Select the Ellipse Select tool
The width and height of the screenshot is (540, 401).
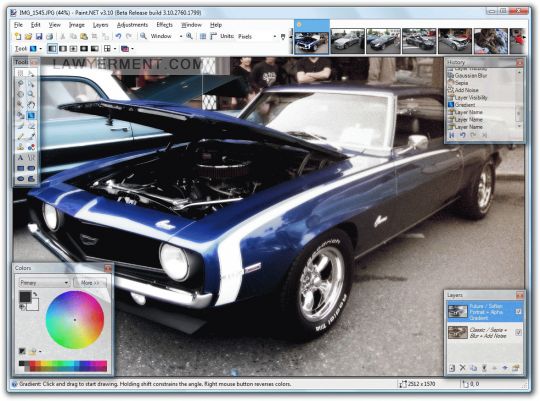[x=20, y=94]
